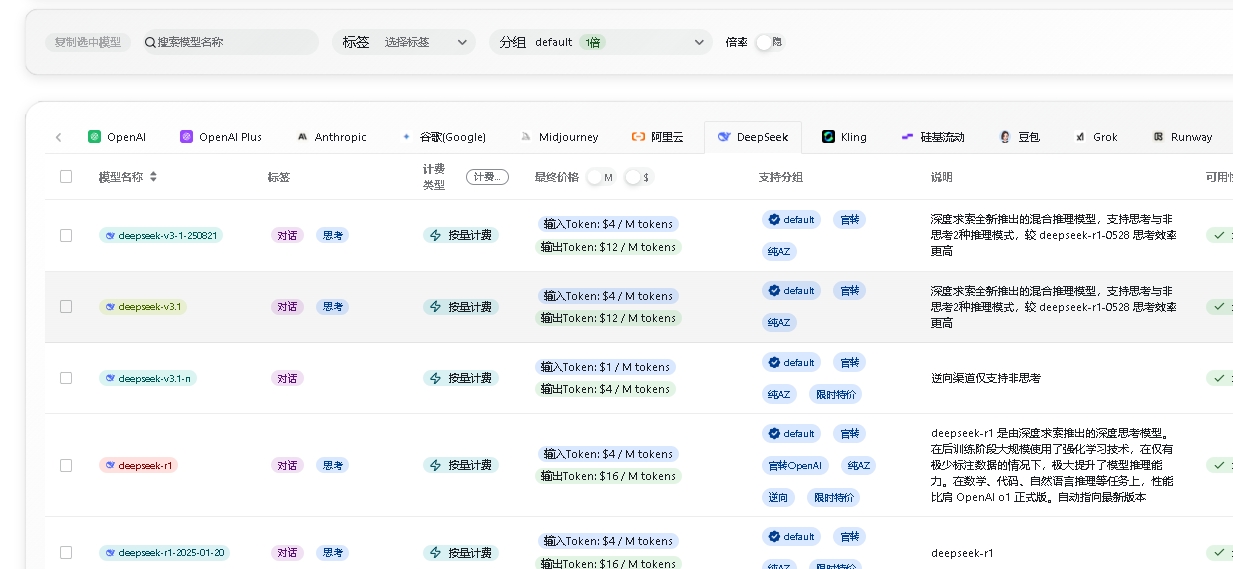The image size is (1233, 569).
Task: Click the Google star logo icon
Action: (406, 137)
